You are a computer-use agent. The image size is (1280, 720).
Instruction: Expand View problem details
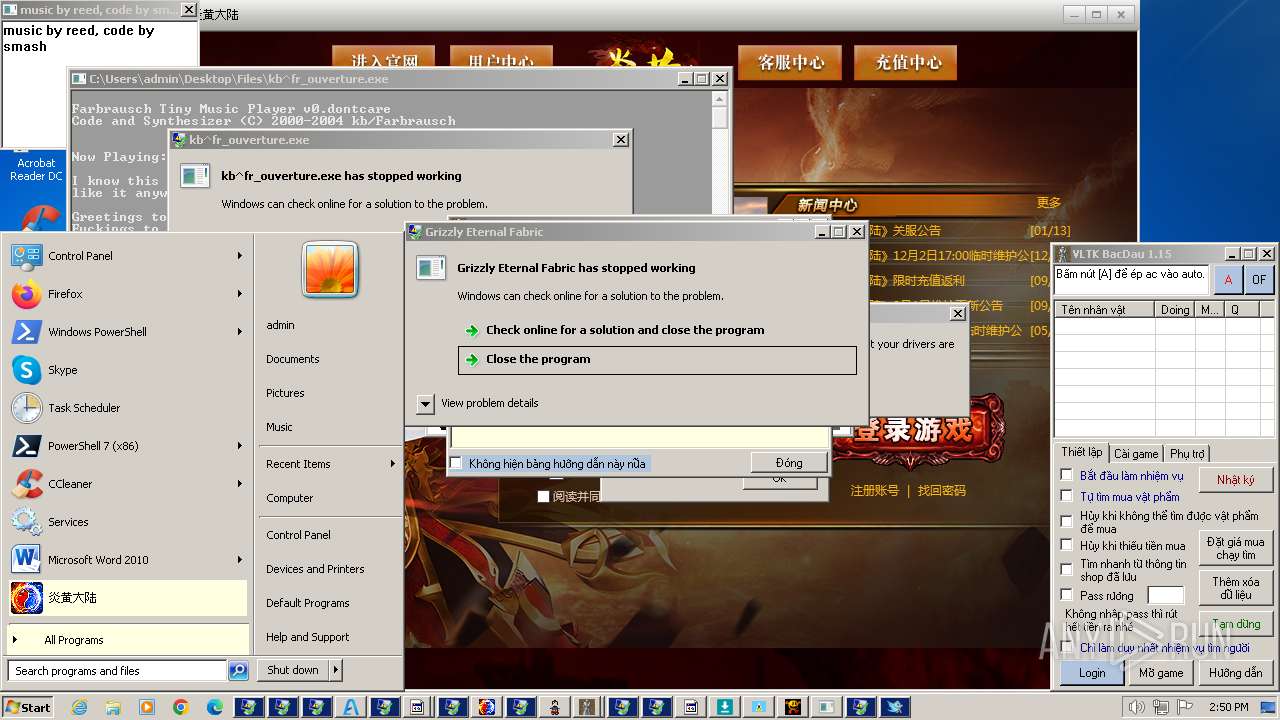(x=425, y=403)
